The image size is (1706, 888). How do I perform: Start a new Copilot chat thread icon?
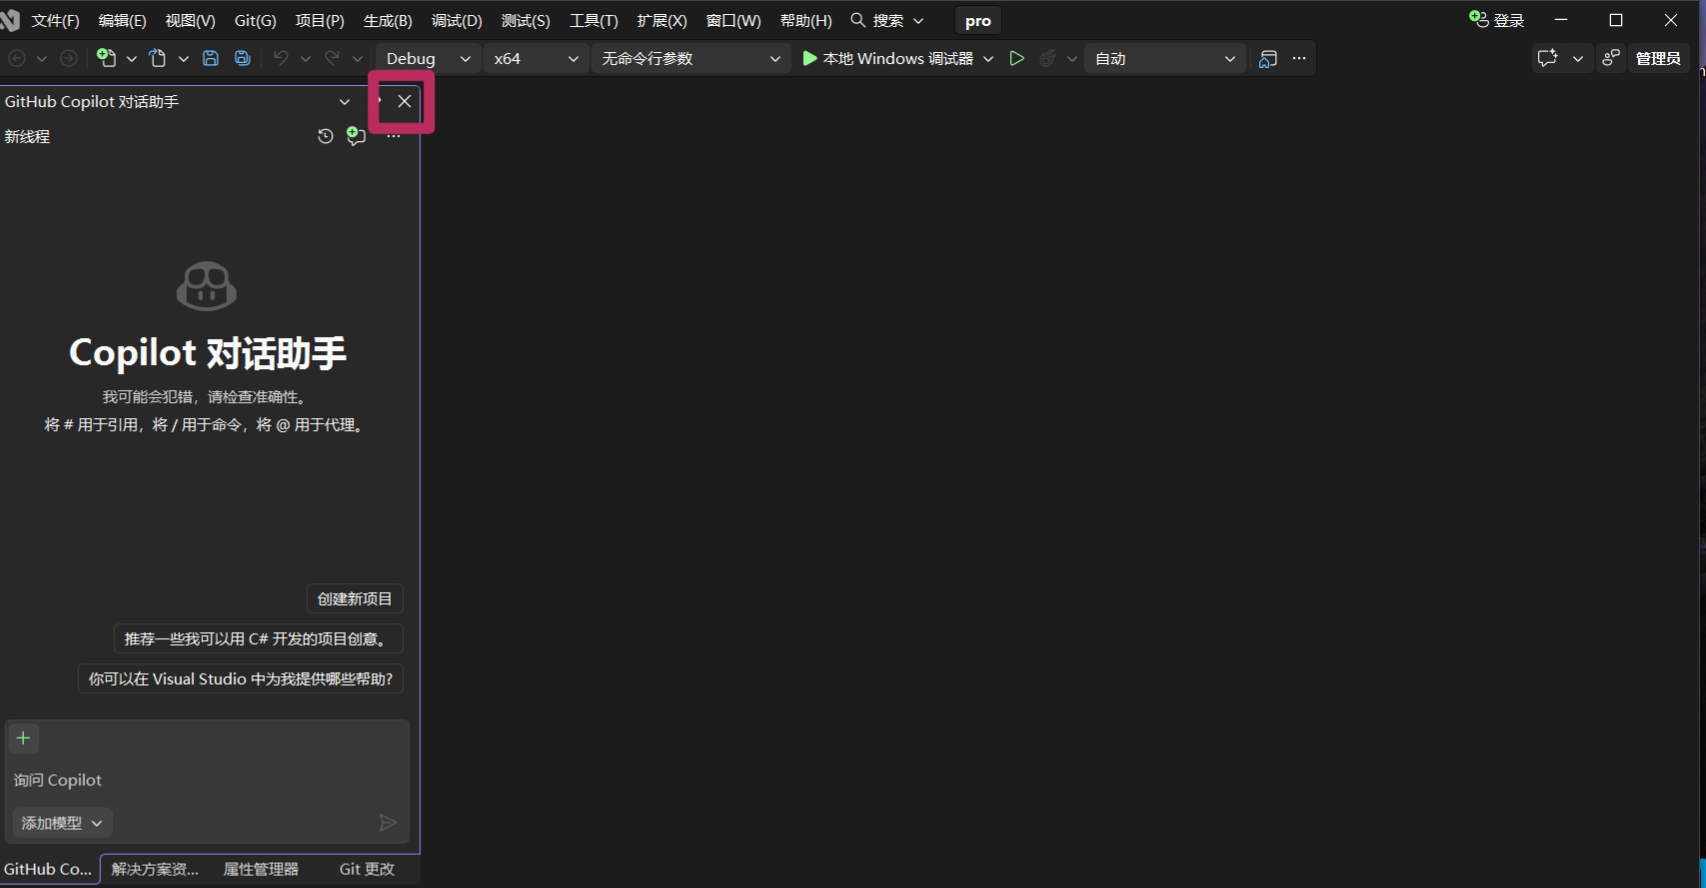tap(356, 136)
